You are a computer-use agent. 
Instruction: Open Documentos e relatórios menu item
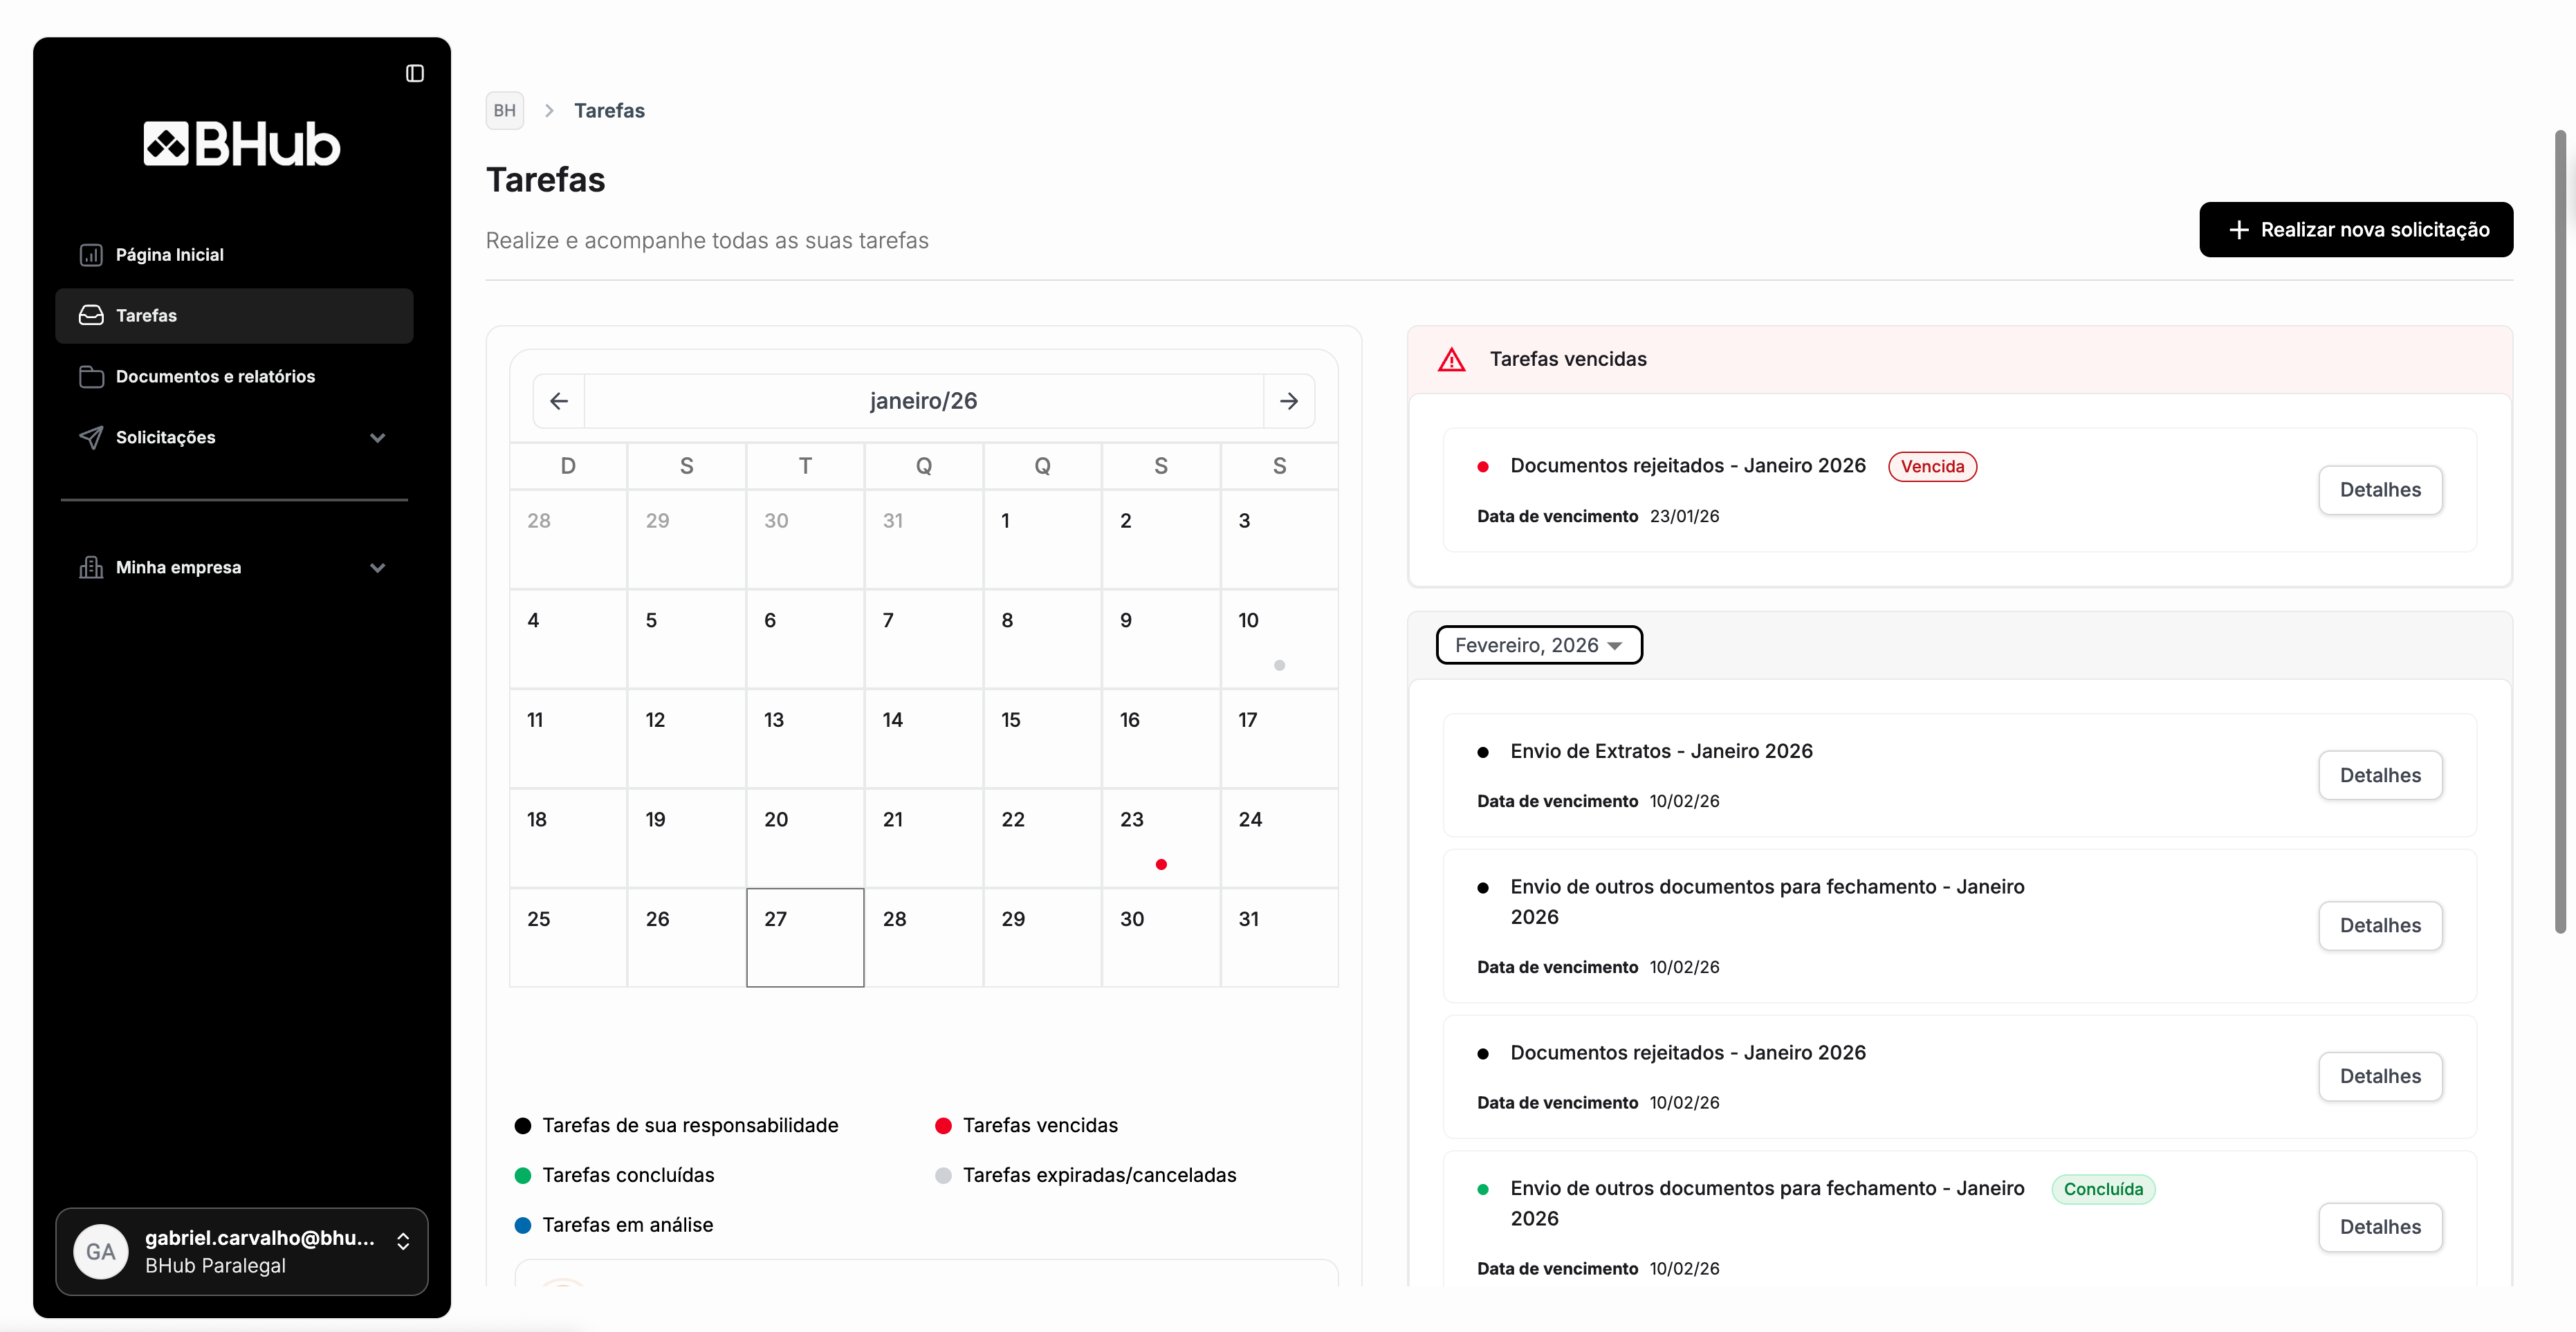[x=215, y=377]
